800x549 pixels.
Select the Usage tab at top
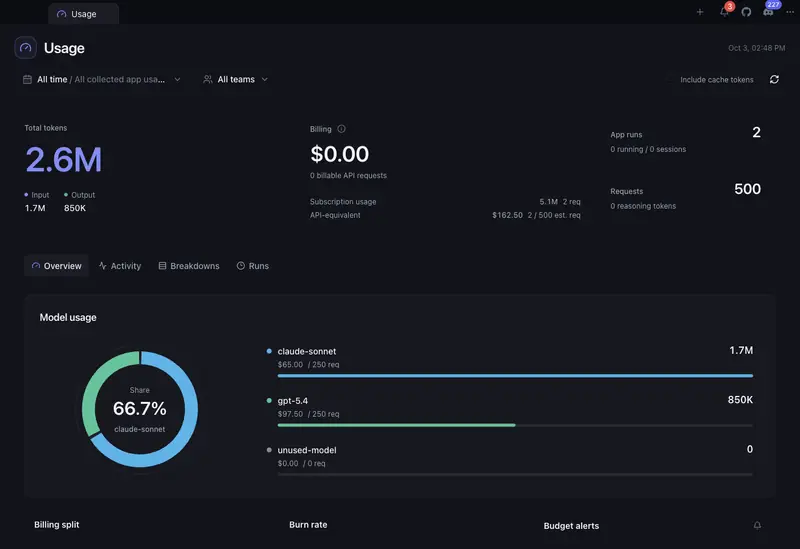point(84,14)
